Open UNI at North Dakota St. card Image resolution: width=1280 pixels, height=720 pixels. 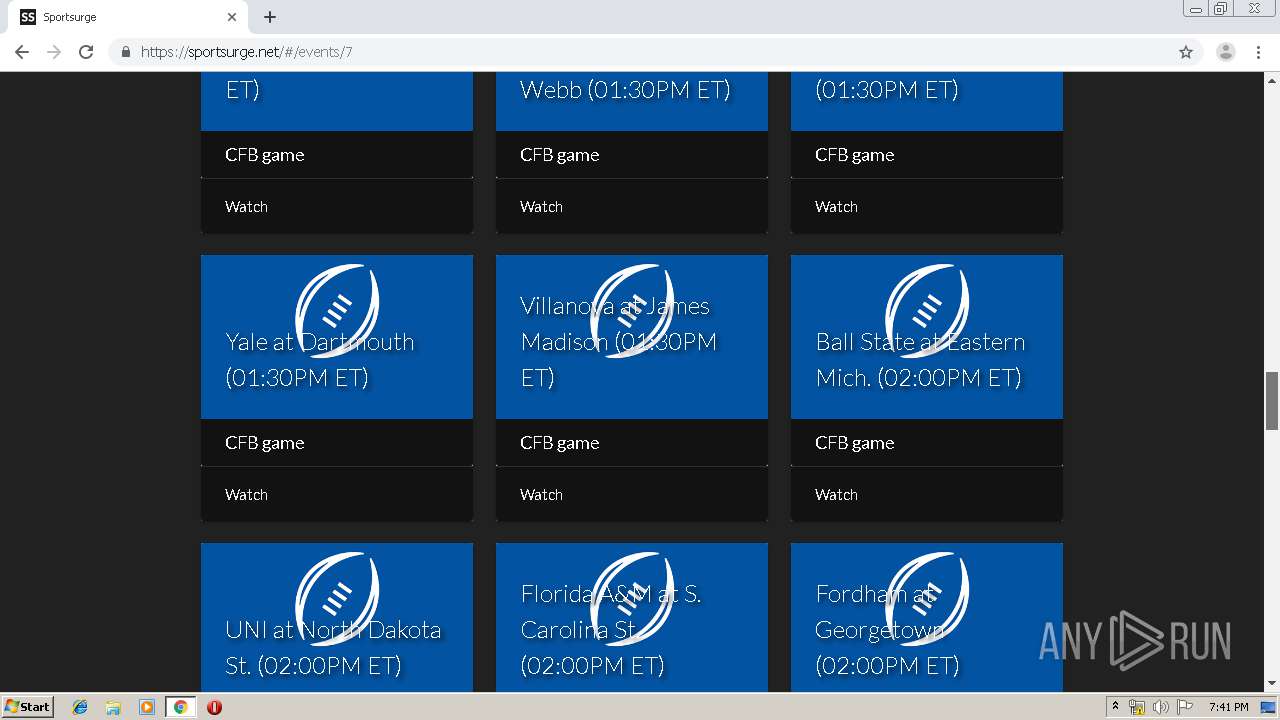(x=337, y=617)
